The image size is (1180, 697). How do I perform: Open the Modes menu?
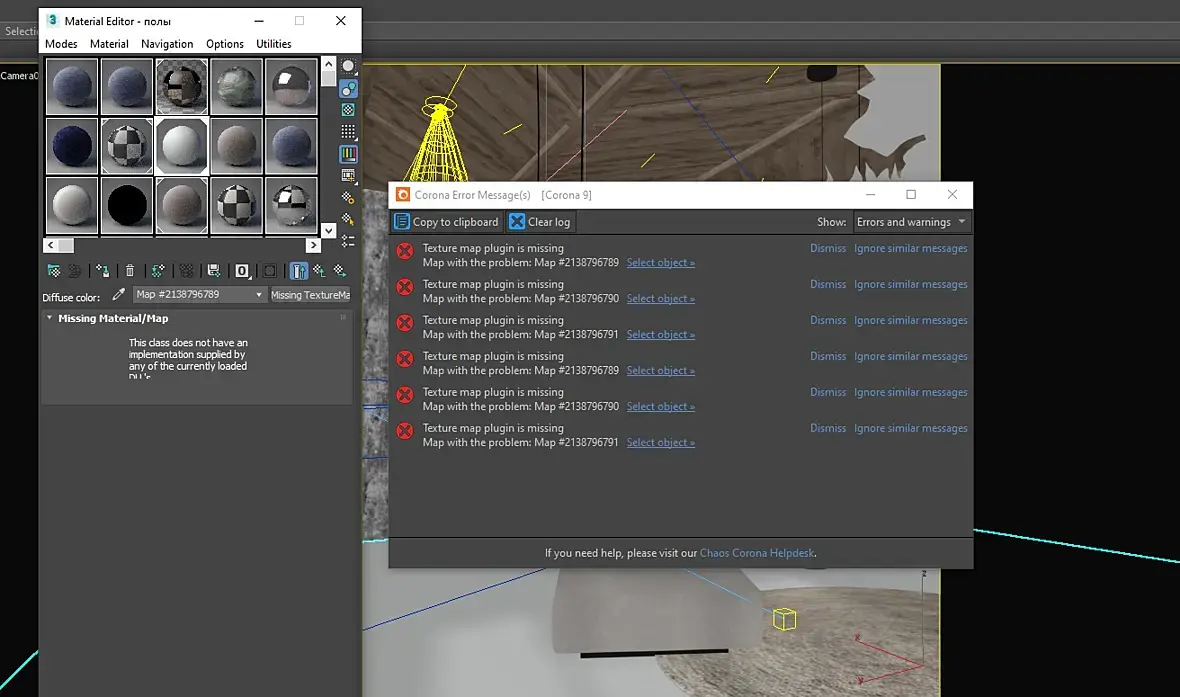click(61, 44)
